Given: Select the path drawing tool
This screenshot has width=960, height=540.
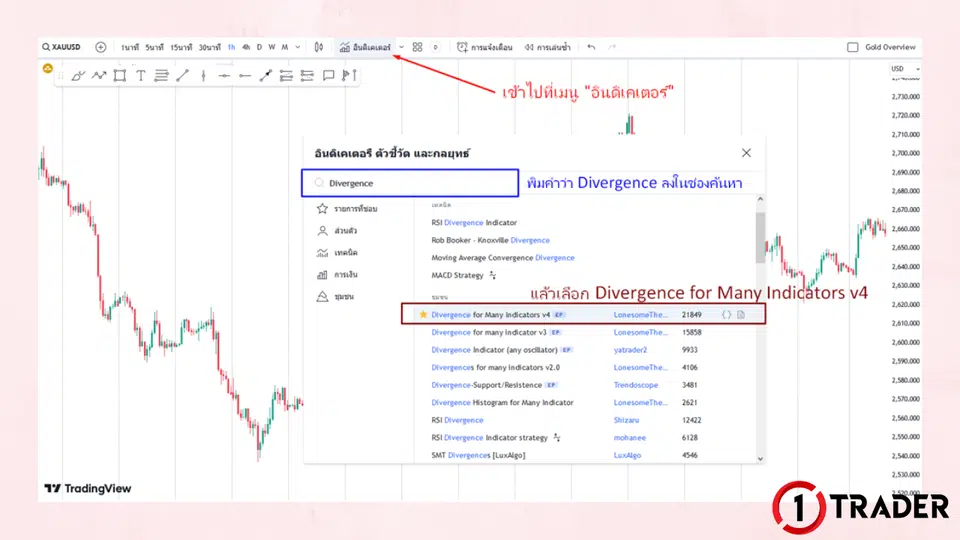Looking at the screenshot, I should click(x=99, y=76).
